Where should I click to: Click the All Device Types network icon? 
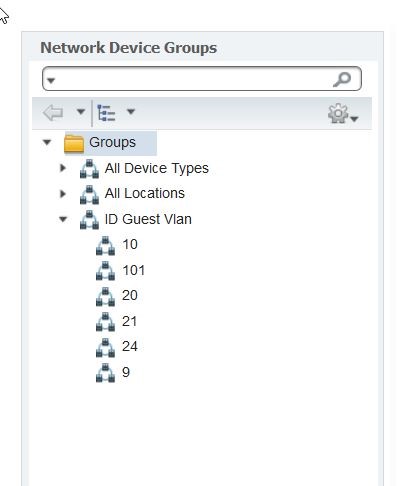[89, 169]
